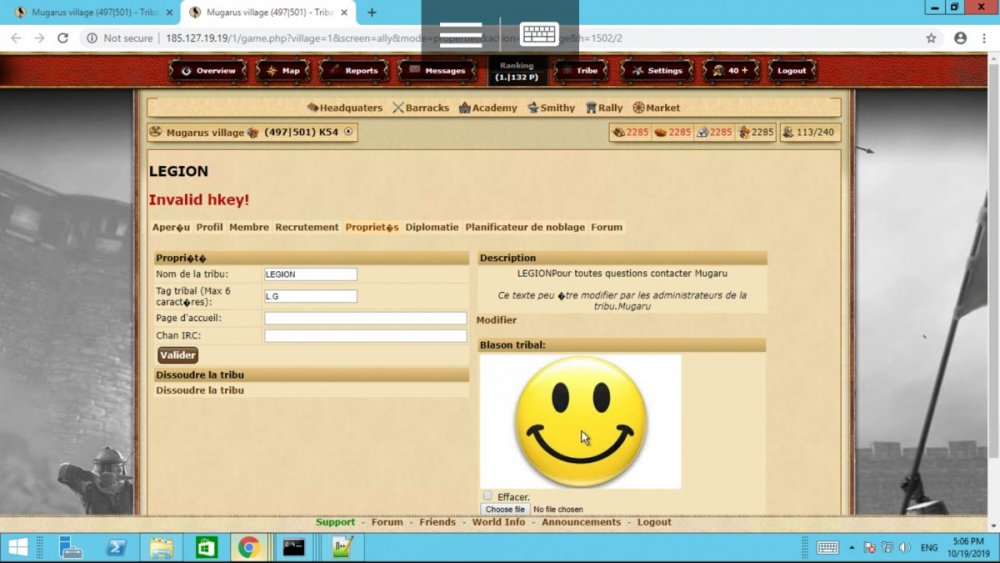Screen dimensions: 1000x563
Task: Open the Barracks crossed-swords icon
Action: coord(398,108)
